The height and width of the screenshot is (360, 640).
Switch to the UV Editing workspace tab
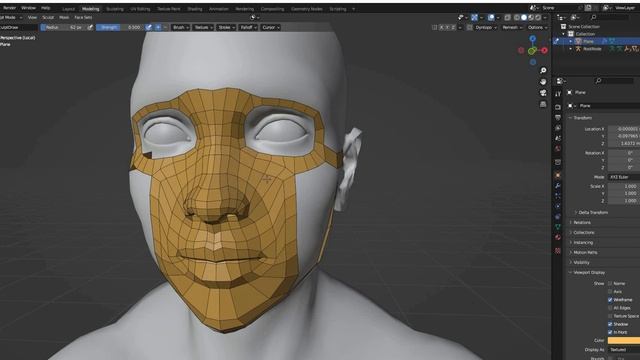[x=140, y=9]
